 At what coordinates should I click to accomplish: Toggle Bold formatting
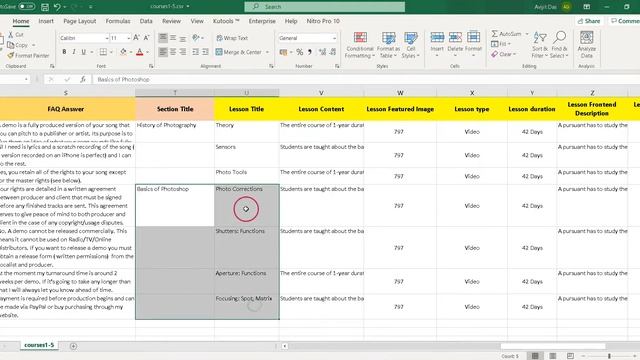64,52
